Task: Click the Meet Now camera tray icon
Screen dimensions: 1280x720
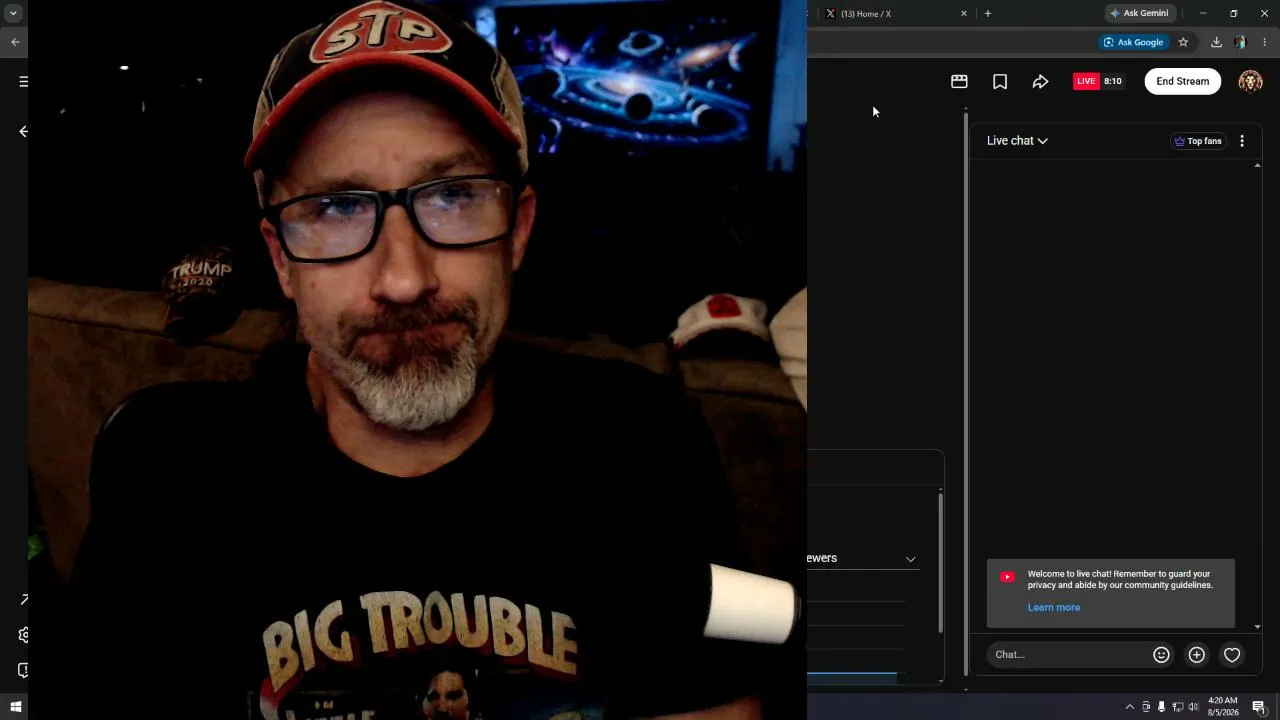Action: pos(1146,707)
